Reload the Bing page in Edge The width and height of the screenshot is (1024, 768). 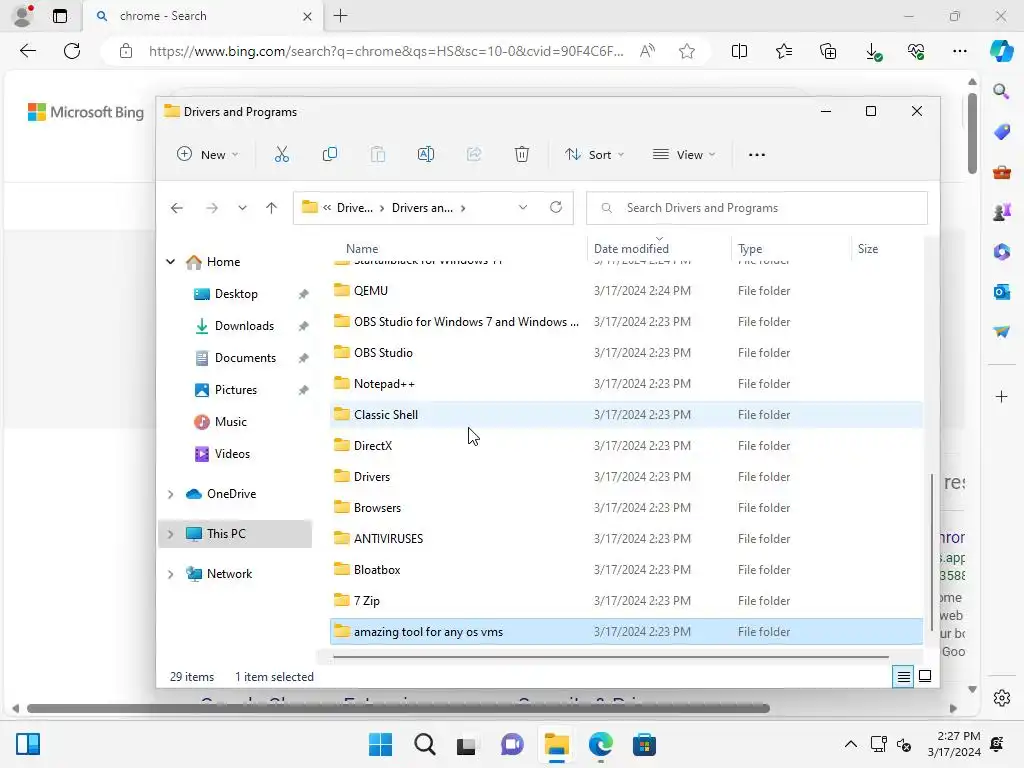[x=72, y=51]
